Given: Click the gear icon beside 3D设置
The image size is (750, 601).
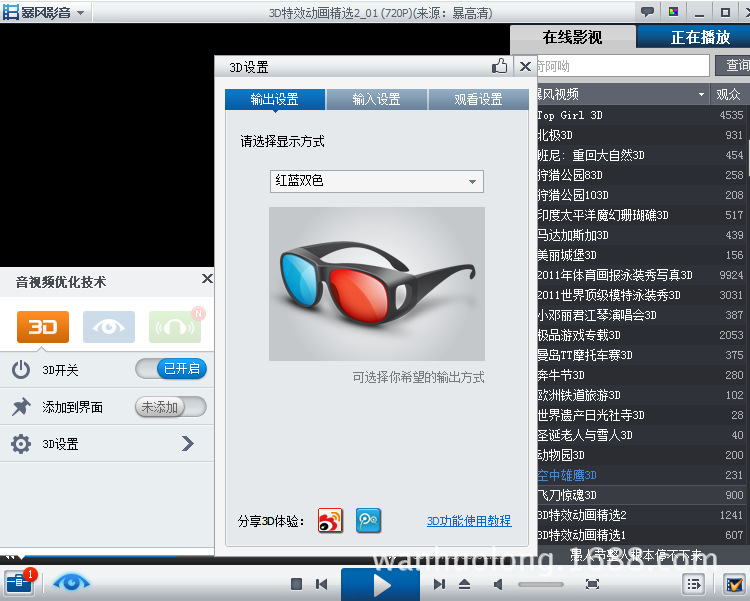Looking at the screenshot, I should click(21, 444).
